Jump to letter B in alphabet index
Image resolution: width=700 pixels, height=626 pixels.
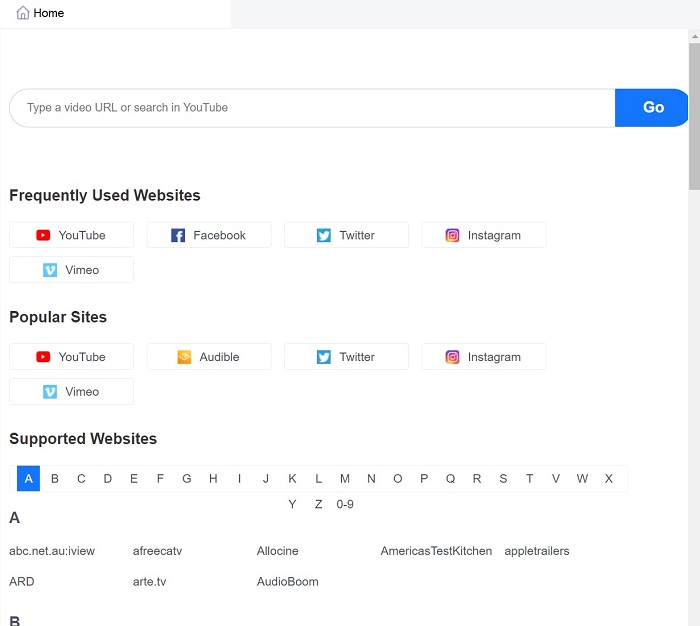tap(55, 479)
